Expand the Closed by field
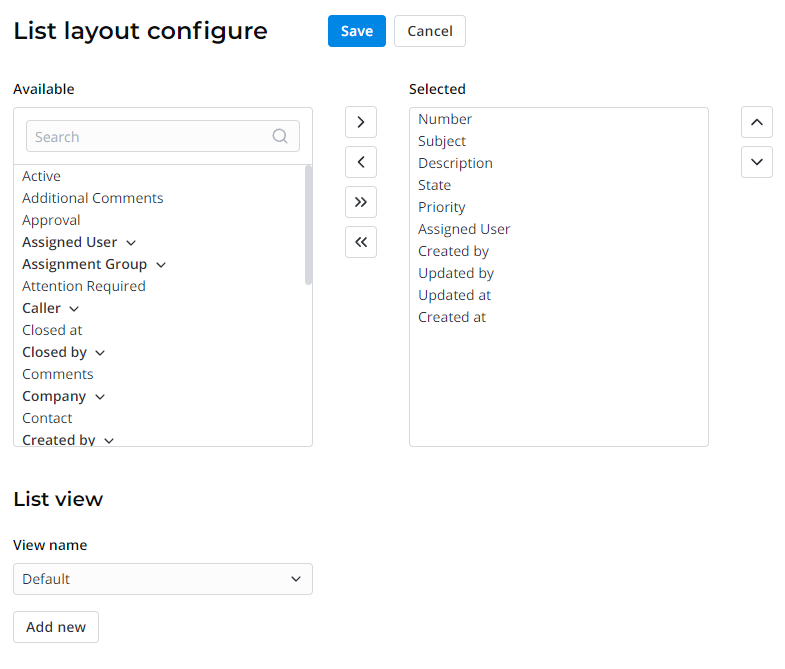785x669 pixels. pos(100,353)
